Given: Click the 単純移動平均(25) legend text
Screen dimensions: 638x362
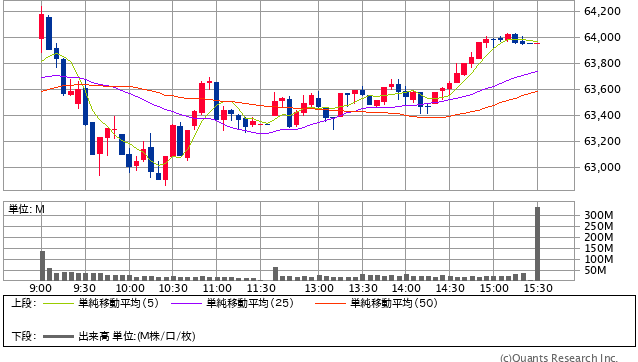Looking at the screenshot, I should tap(250, 303).
